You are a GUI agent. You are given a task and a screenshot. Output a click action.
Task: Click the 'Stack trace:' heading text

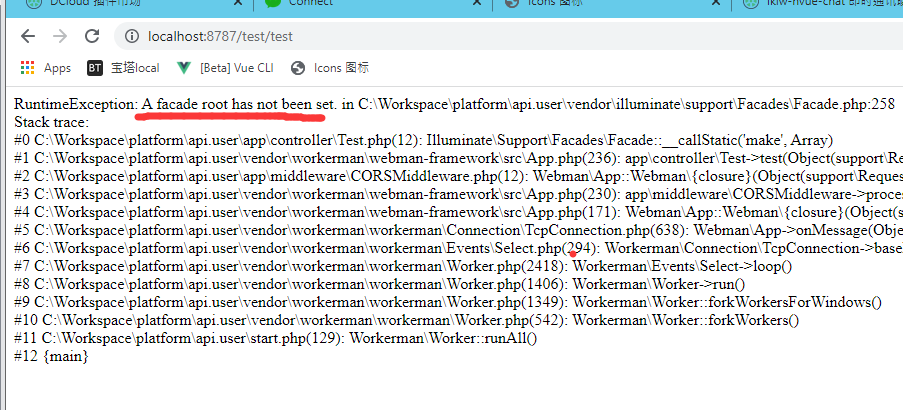click(52, 122)
